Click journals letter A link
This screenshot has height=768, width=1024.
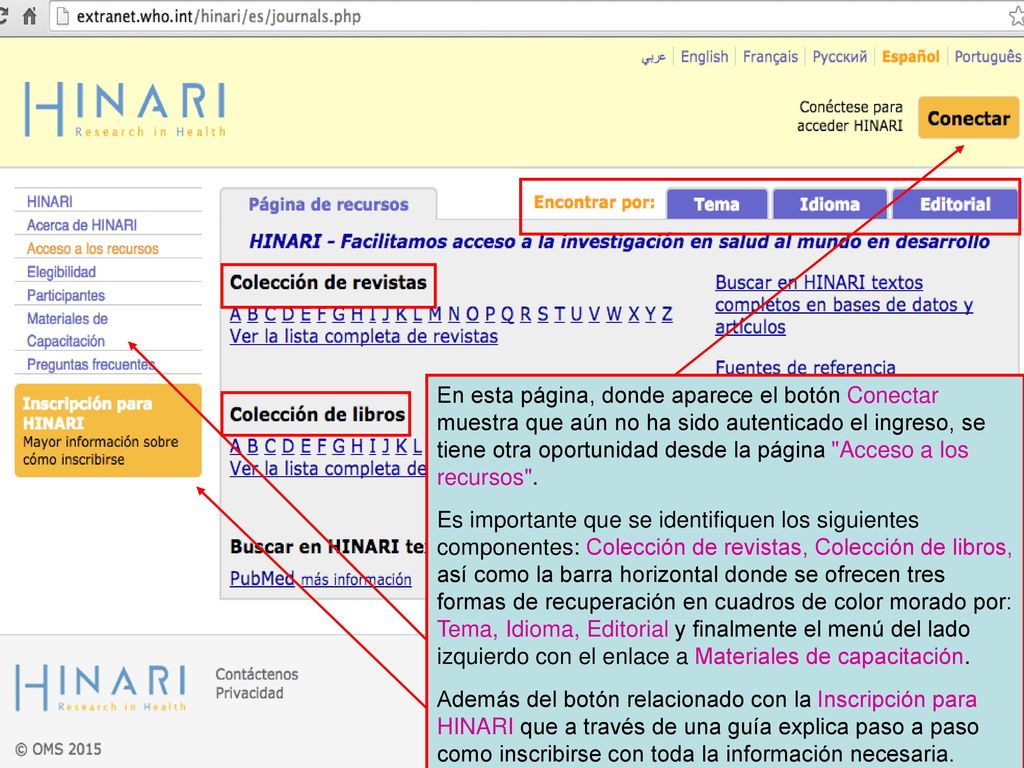click(x=236, y=314)
